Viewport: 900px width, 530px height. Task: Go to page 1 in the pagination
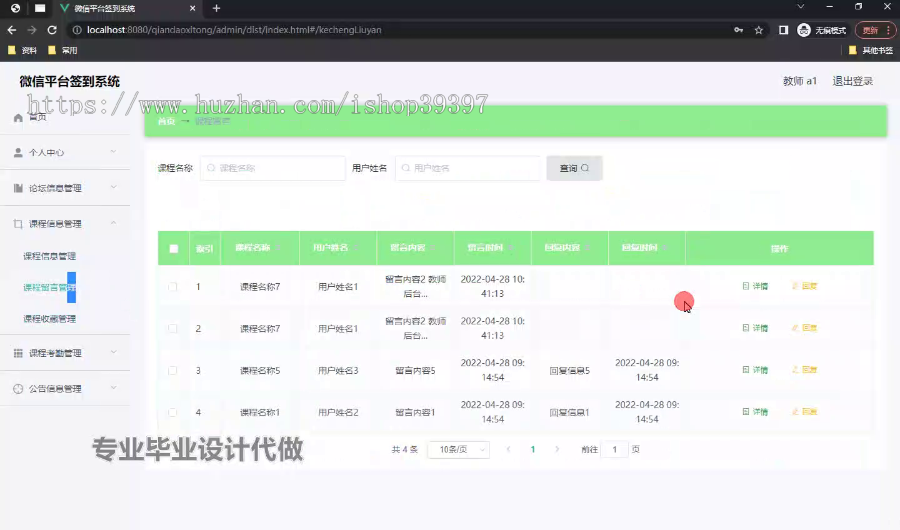point(533,450)
